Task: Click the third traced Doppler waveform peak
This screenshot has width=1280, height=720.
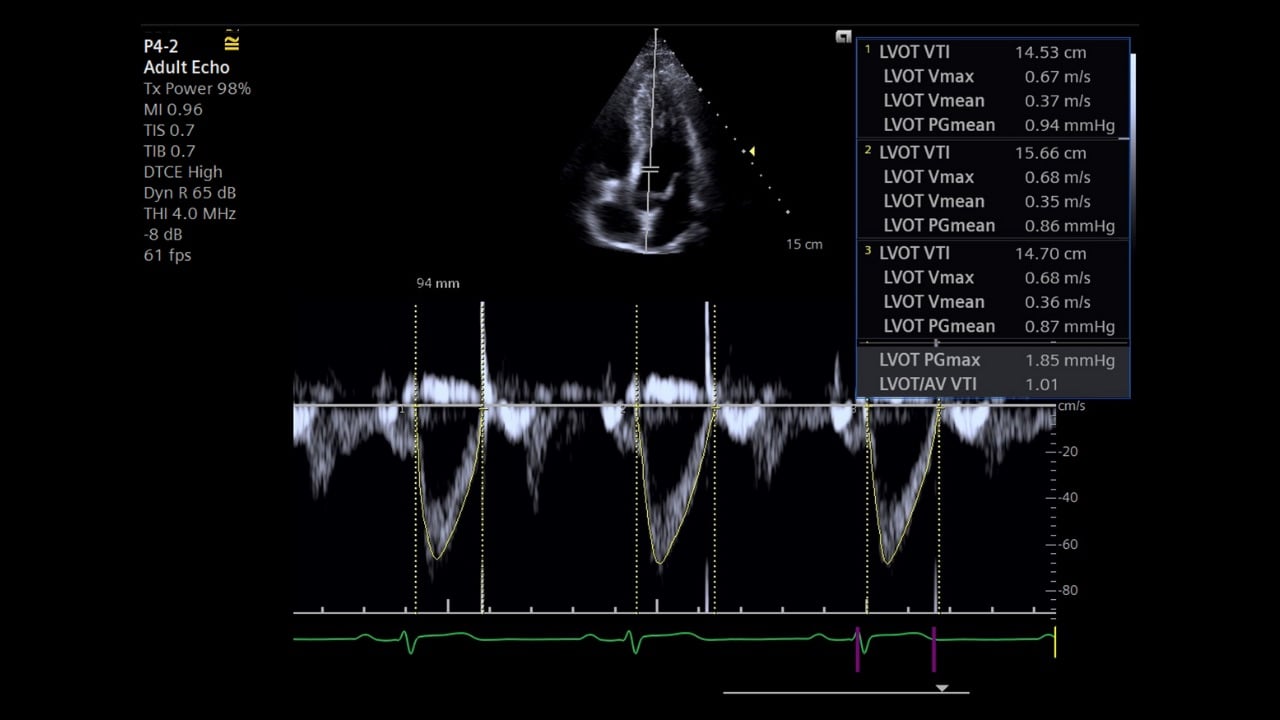Action: click(887, 562)
